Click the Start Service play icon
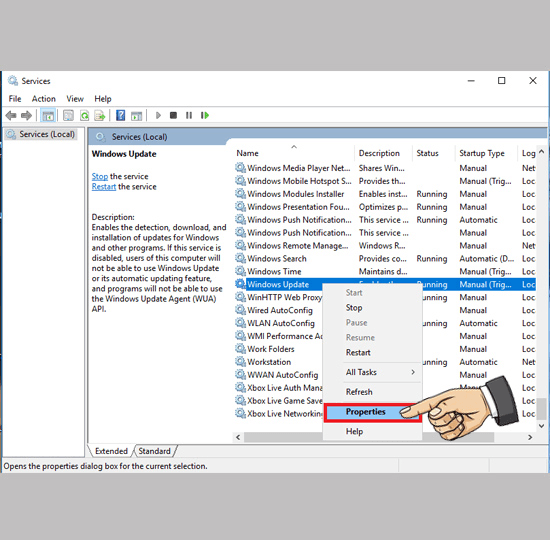 158,115
